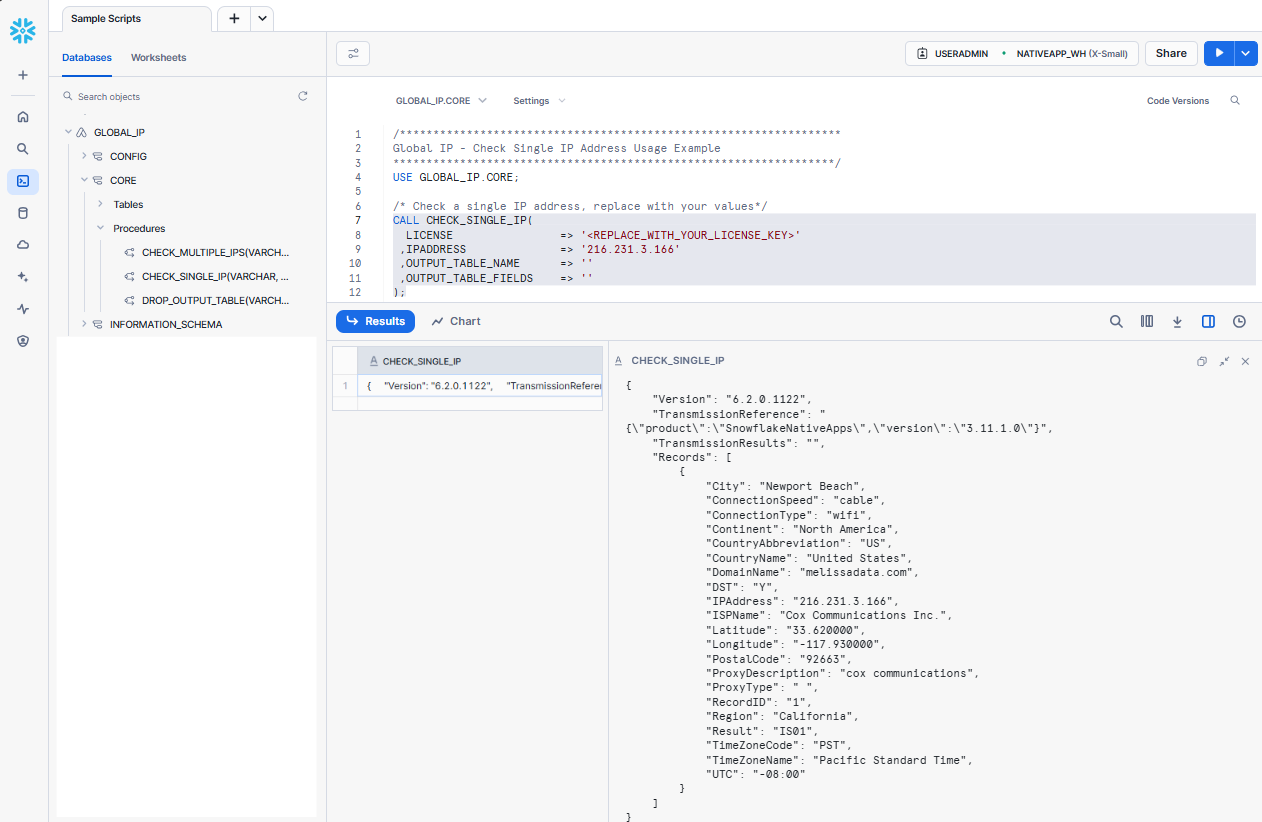
Task: Click the <REPLACE_WITH_YOUR_LICENSE_KEY> text
Action: (x=690, y=235)
